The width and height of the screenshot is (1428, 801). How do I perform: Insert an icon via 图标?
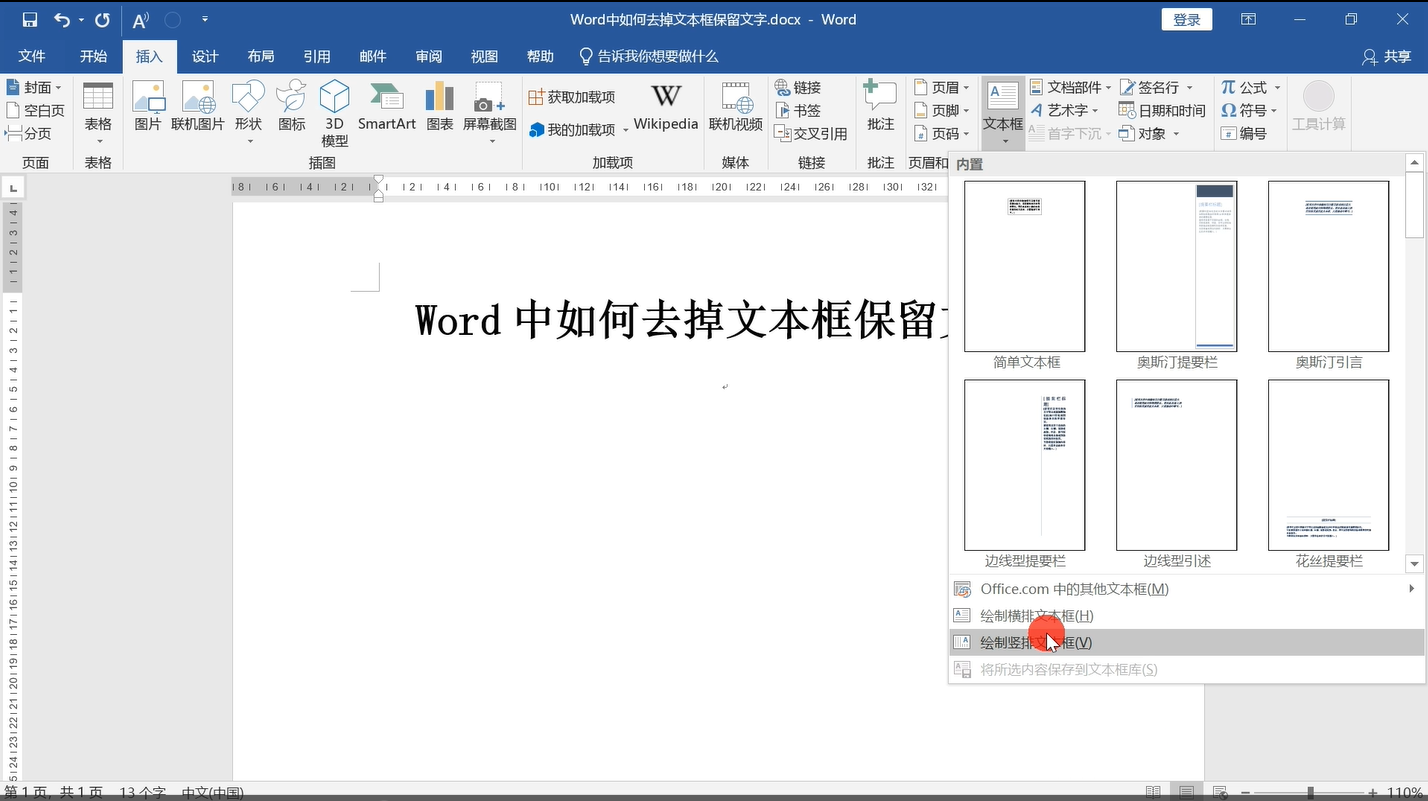coord(291,107)
